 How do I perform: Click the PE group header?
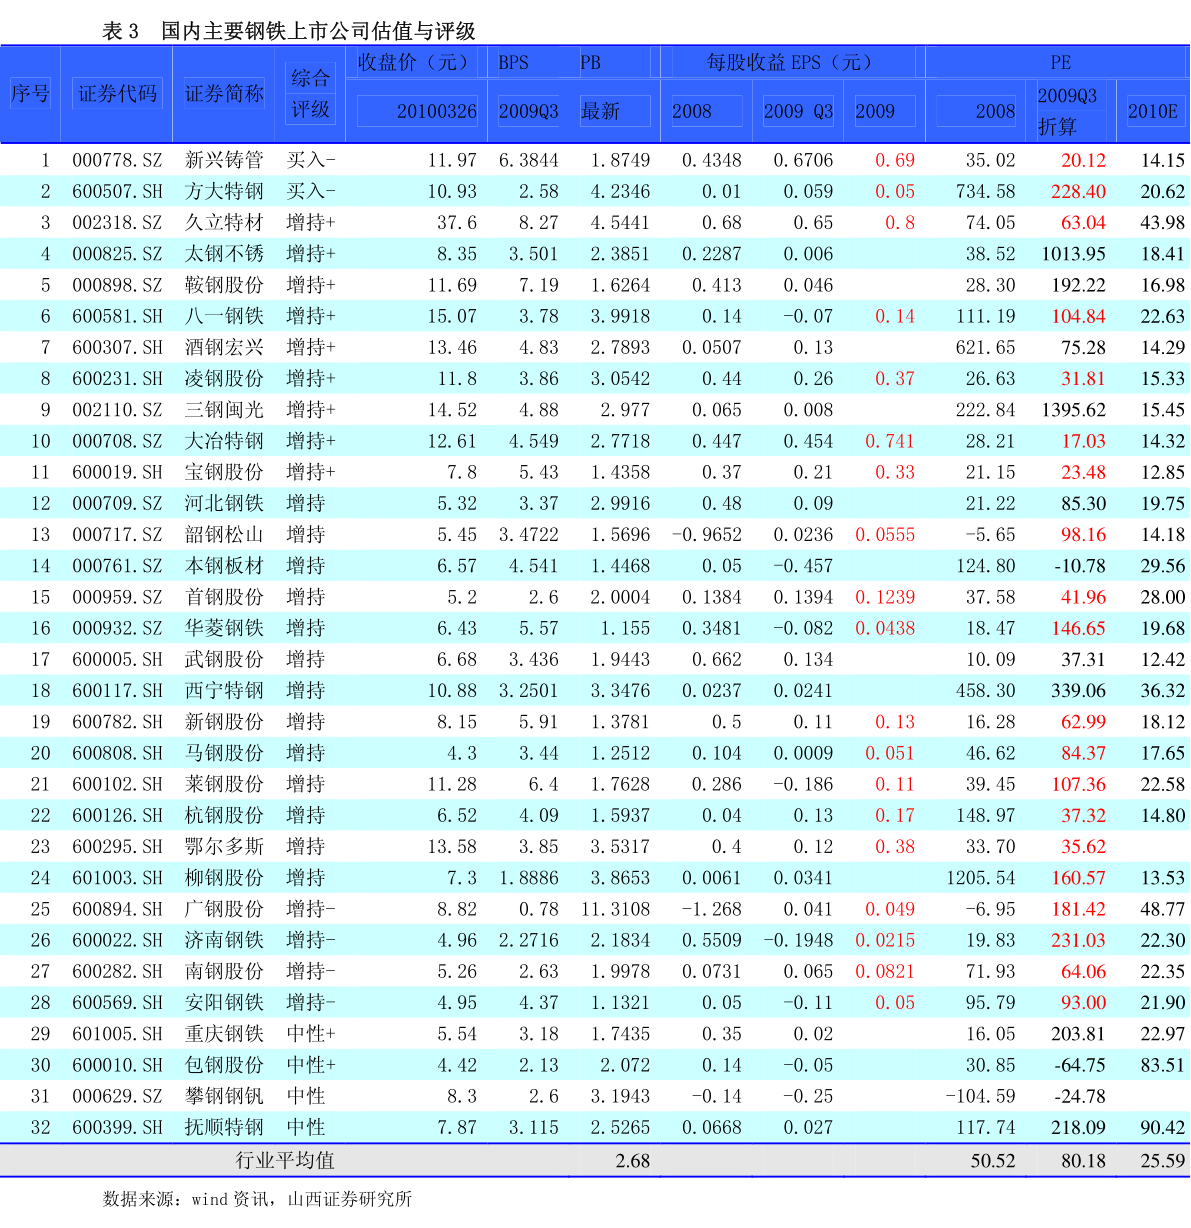(1060, 62)
